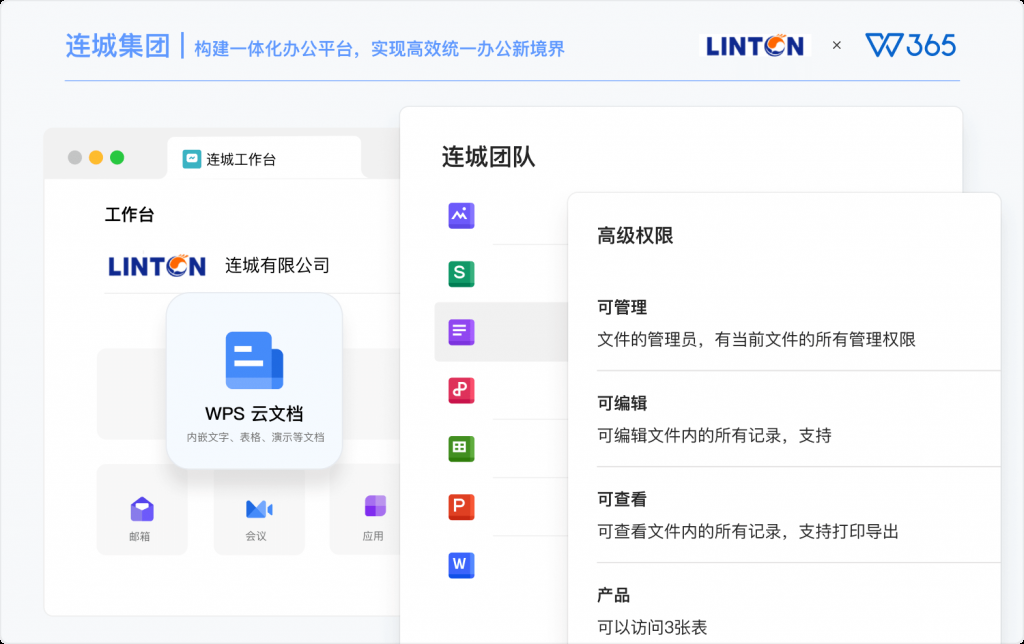Select the purple image file icon in 连城团队
1024x644 pixels.
point(461,215)
